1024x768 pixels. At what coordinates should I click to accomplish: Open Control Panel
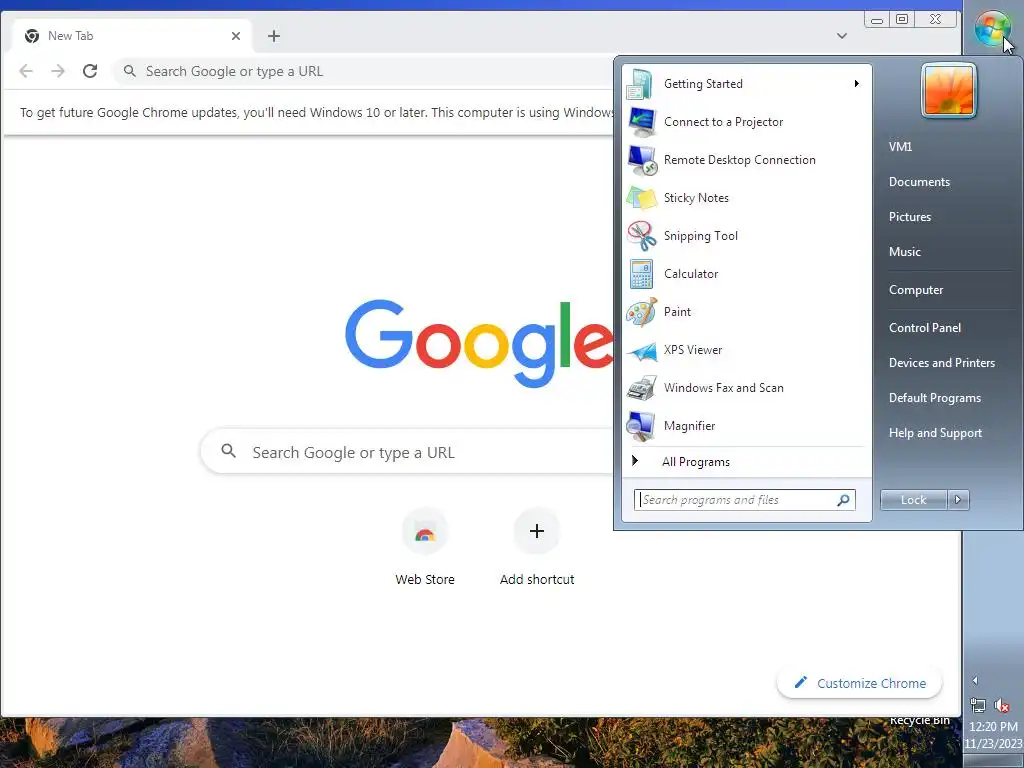[x=925, y=328]
